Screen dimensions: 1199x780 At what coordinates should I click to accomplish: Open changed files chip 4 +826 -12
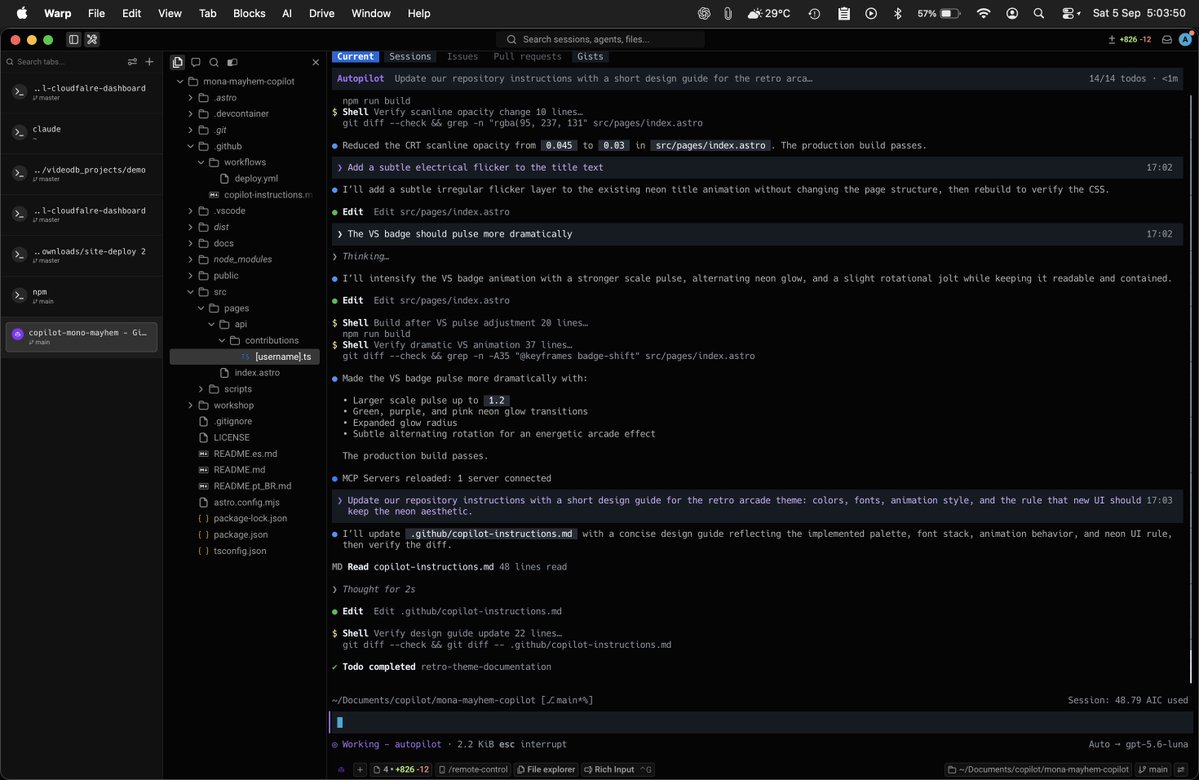401,769
